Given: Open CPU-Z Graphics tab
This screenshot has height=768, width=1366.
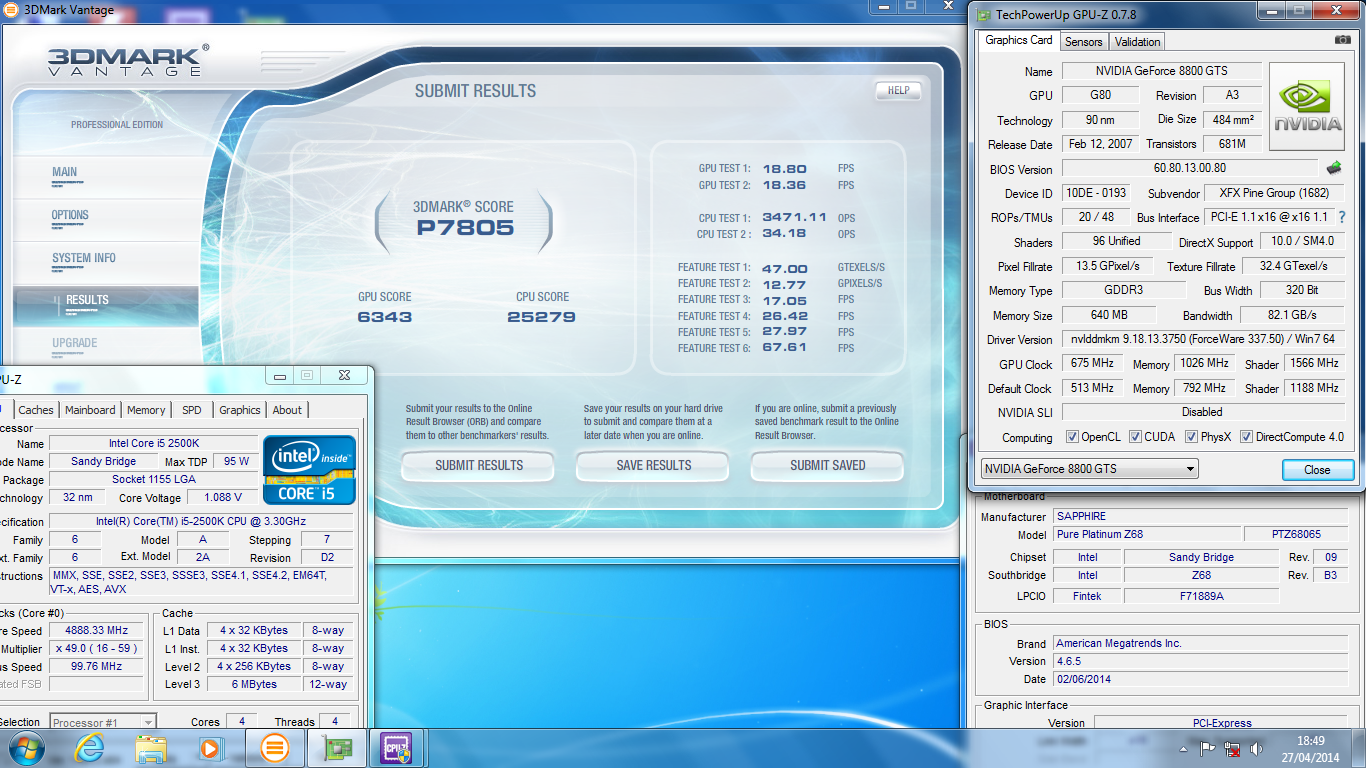Looking at the screenshot, I should click(x=240, y=410).
